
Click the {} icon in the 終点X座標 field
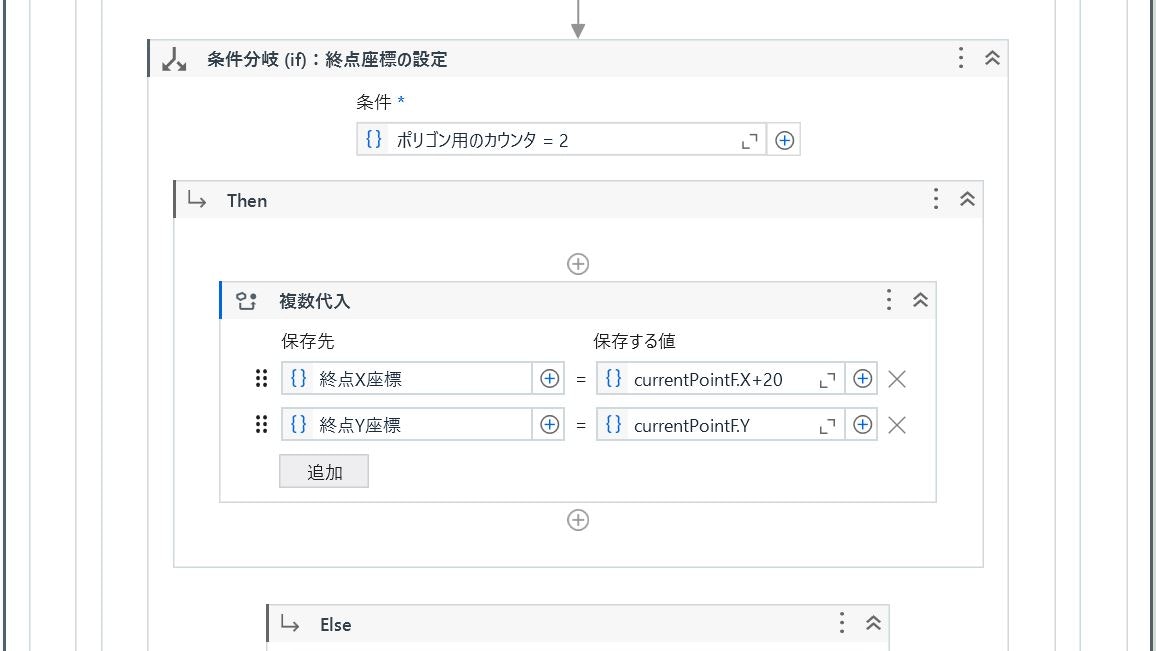[298, 378]
